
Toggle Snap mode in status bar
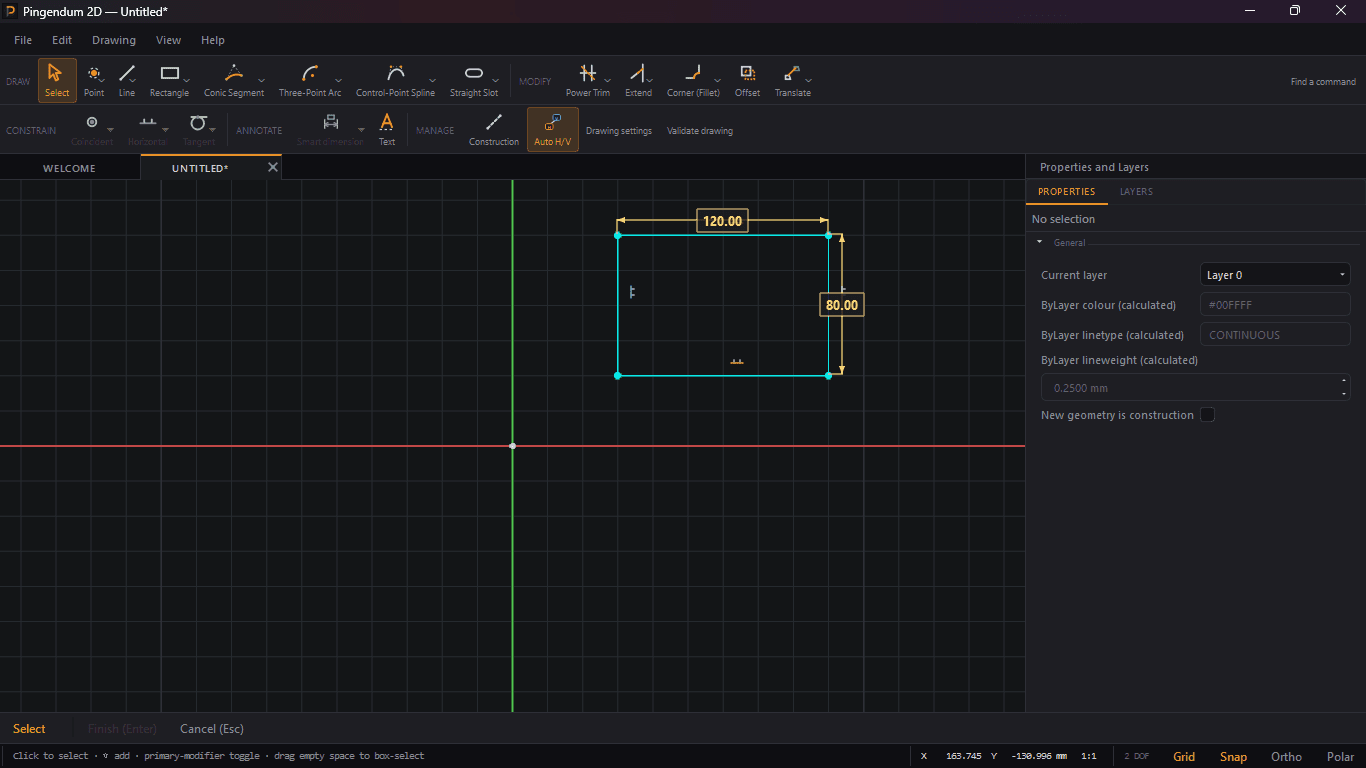1233,757
